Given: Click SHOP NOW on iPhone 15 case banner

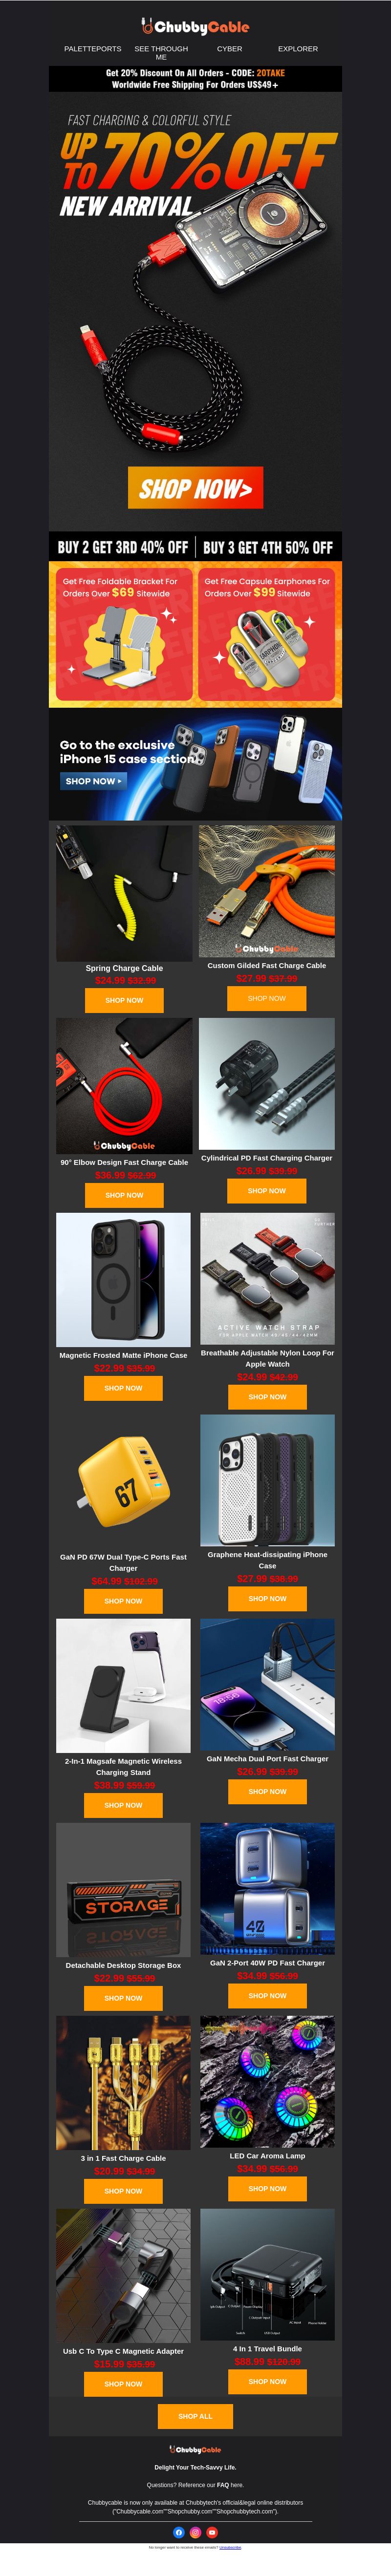Looking at the screenshot, I should pyautogui.click(x=93, y=781).
